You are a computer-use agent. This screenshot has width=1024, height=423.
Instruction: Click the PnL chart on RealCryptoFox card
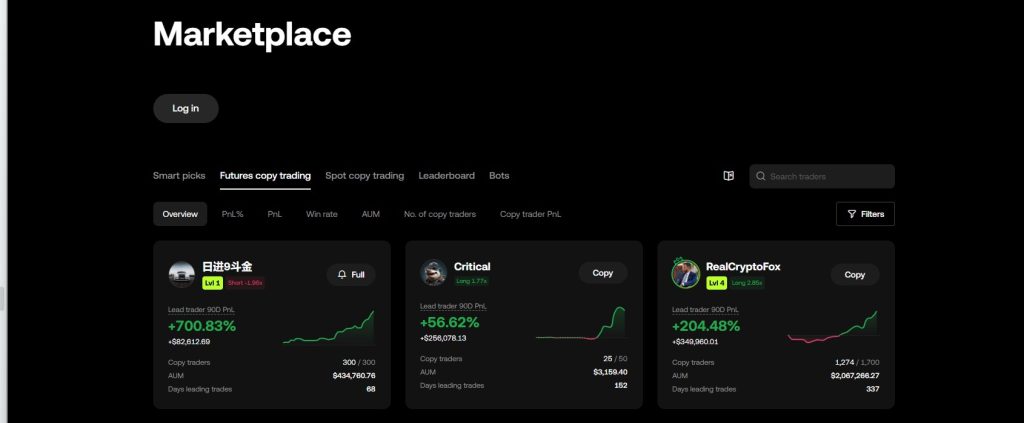833,327
